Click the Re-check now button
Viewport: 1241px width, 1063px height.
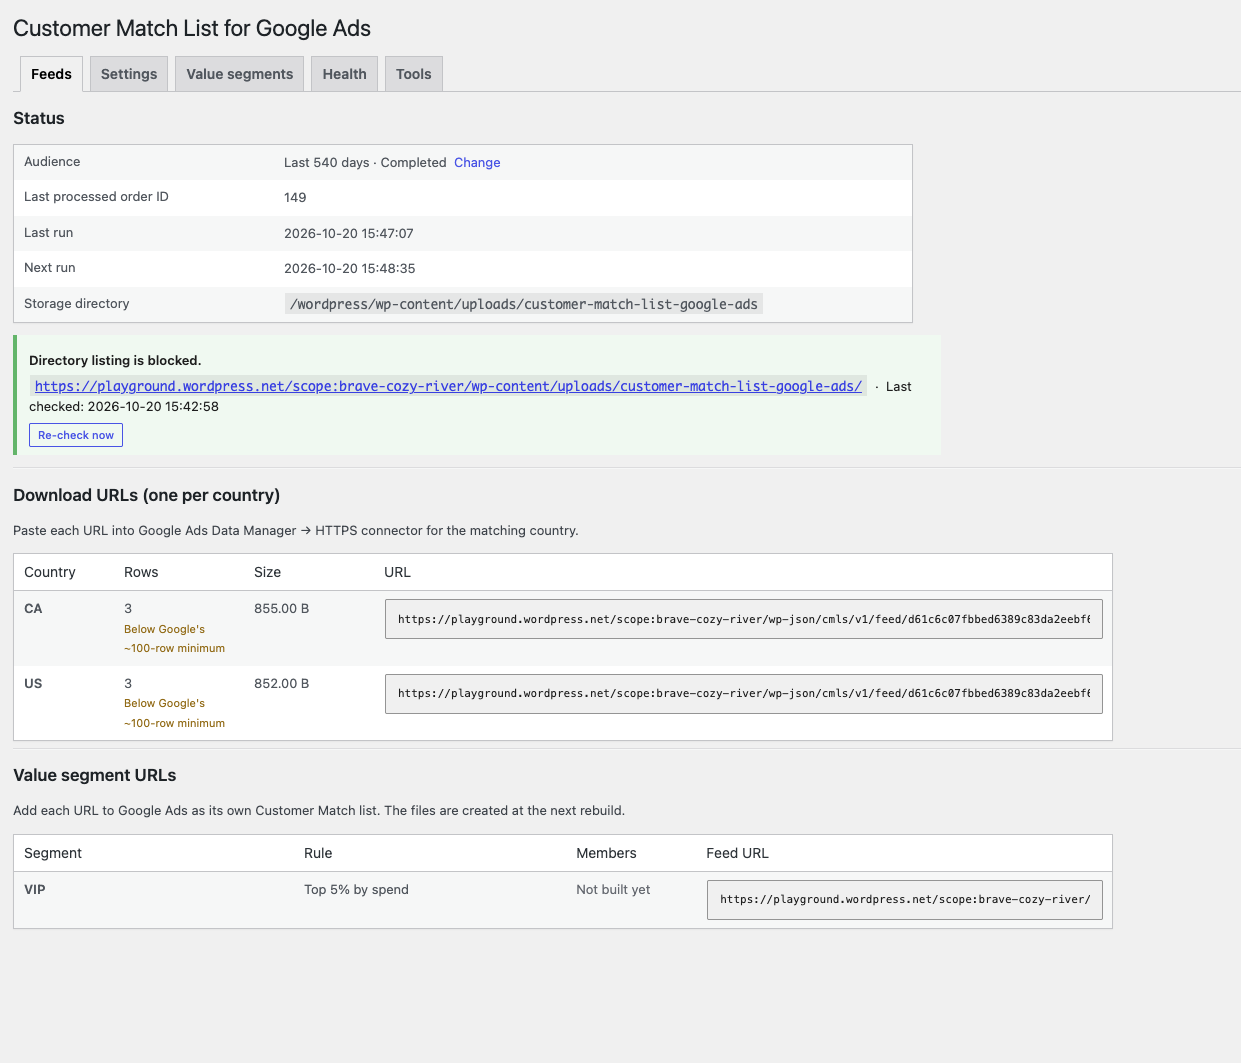[x=76, y=435]
